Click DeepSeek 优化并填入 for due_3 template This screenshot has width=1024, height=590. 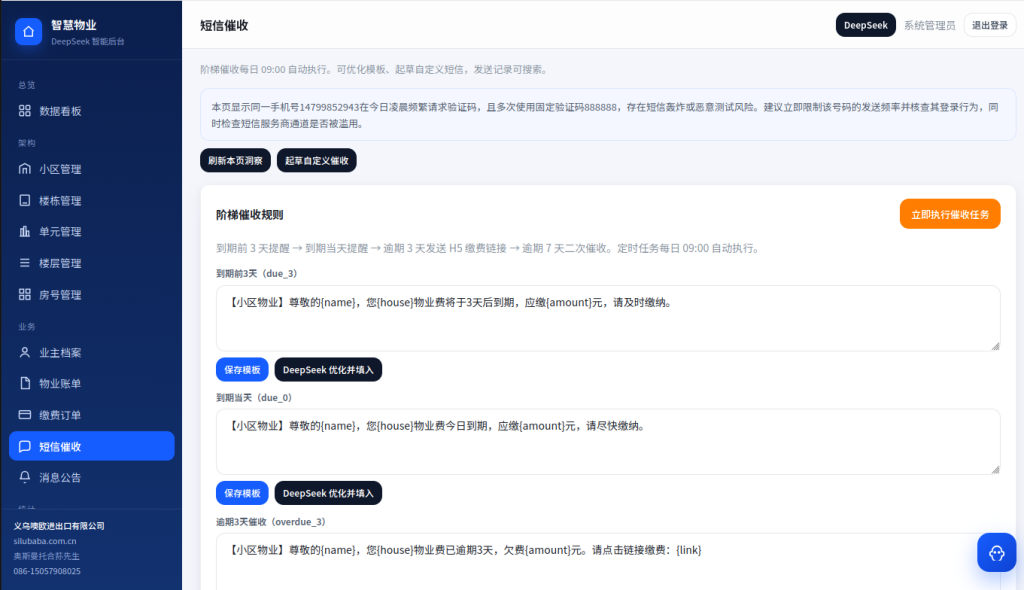point(328,370)
